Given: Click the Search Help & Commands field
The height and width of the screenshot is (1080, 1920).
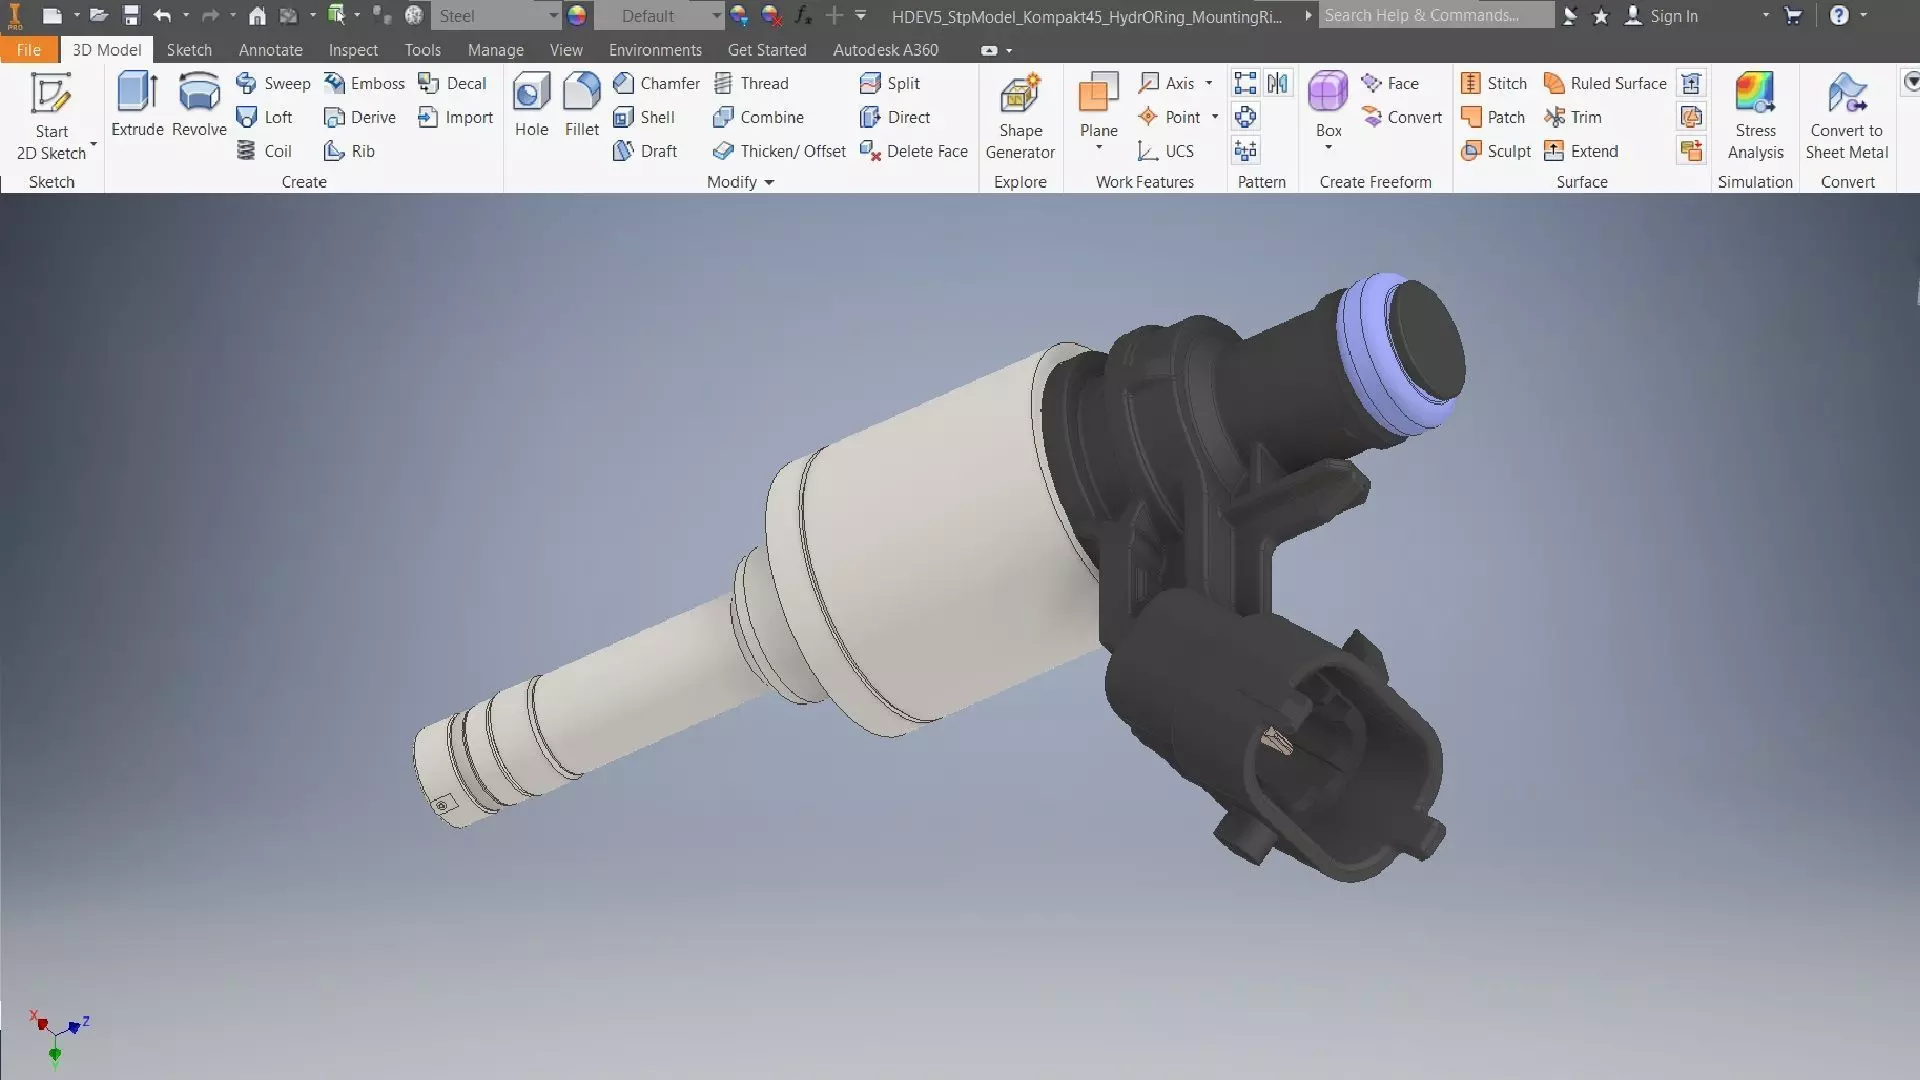Looking at the screenshot, I should (1436, 15).
